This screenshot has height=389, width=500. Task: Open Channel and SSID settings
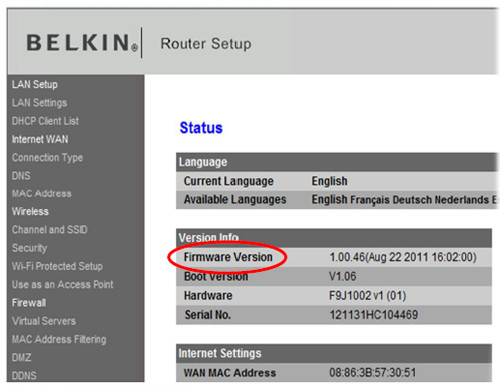50,229
